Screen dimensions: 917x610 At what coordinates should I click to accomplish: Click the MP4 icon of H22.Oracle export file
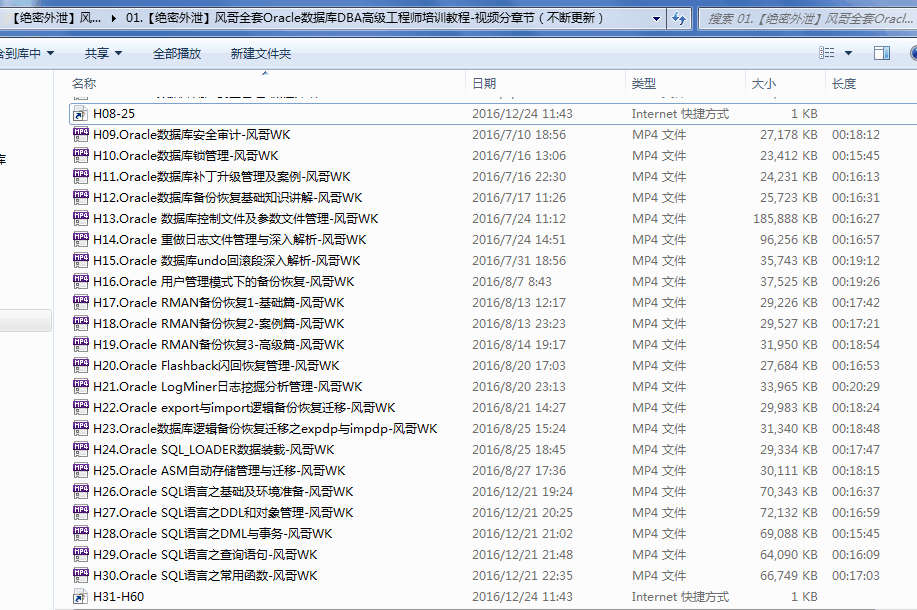[80, 408]
